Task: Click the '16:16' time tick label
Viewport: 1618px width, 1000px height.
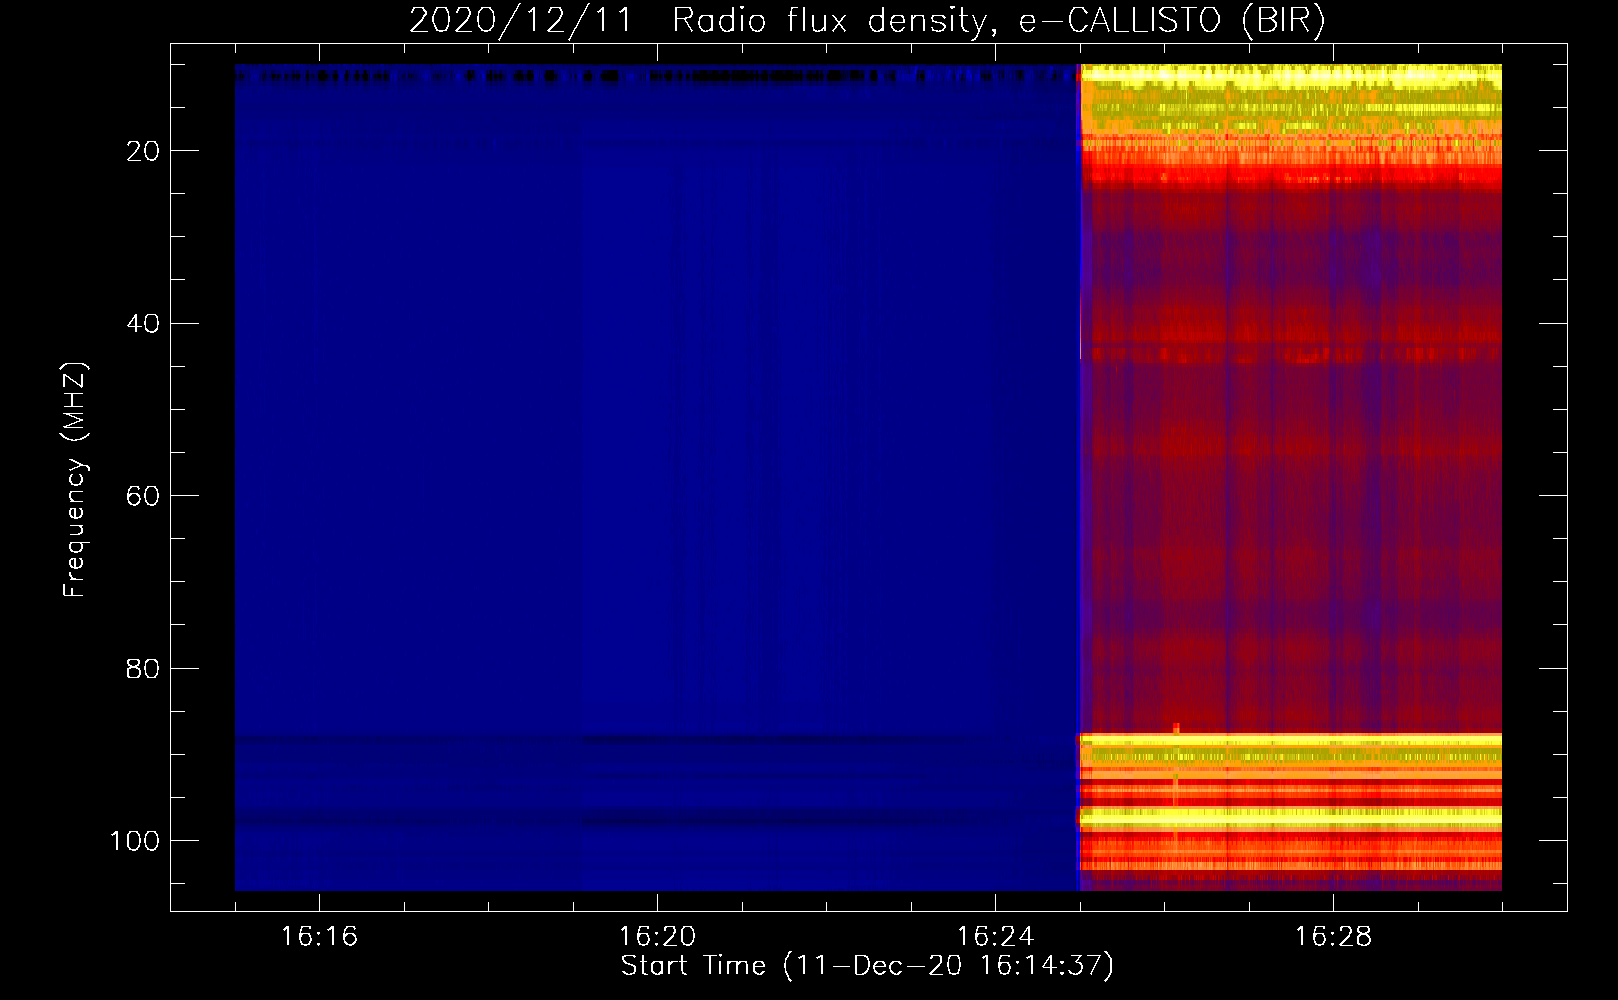Action: [319, 936]
